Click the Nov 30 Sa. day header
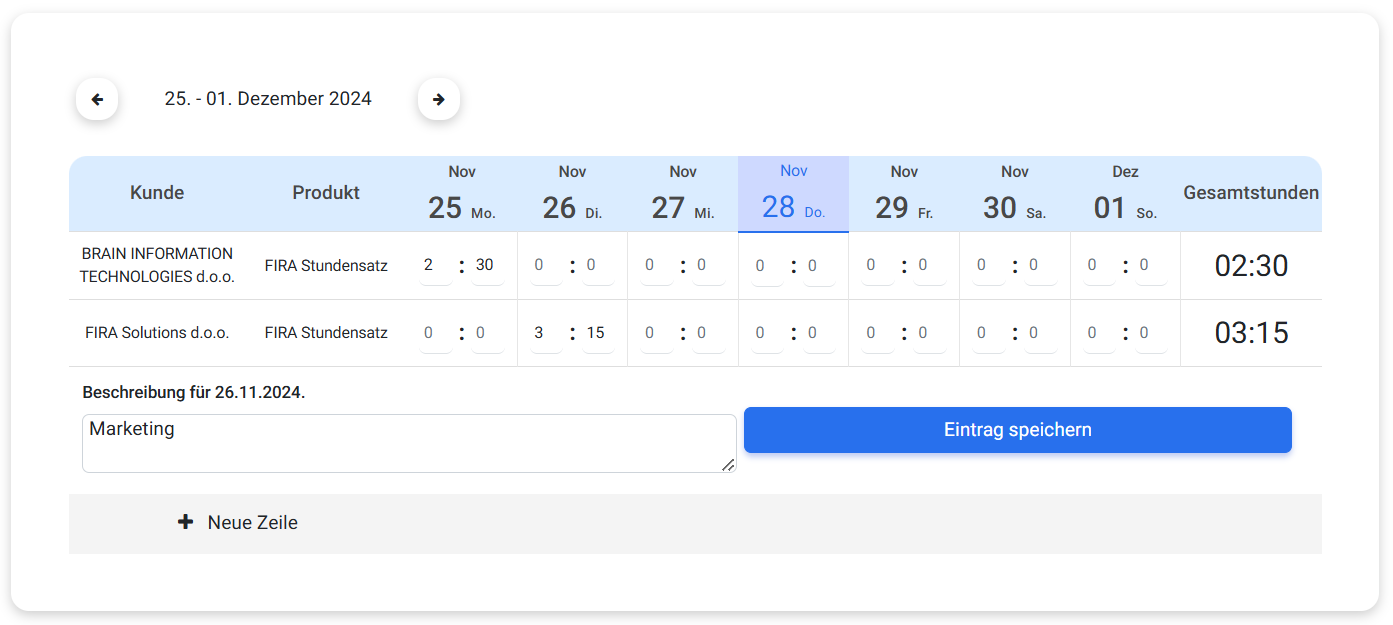 pyautogui.click(x=1015, y=194)
